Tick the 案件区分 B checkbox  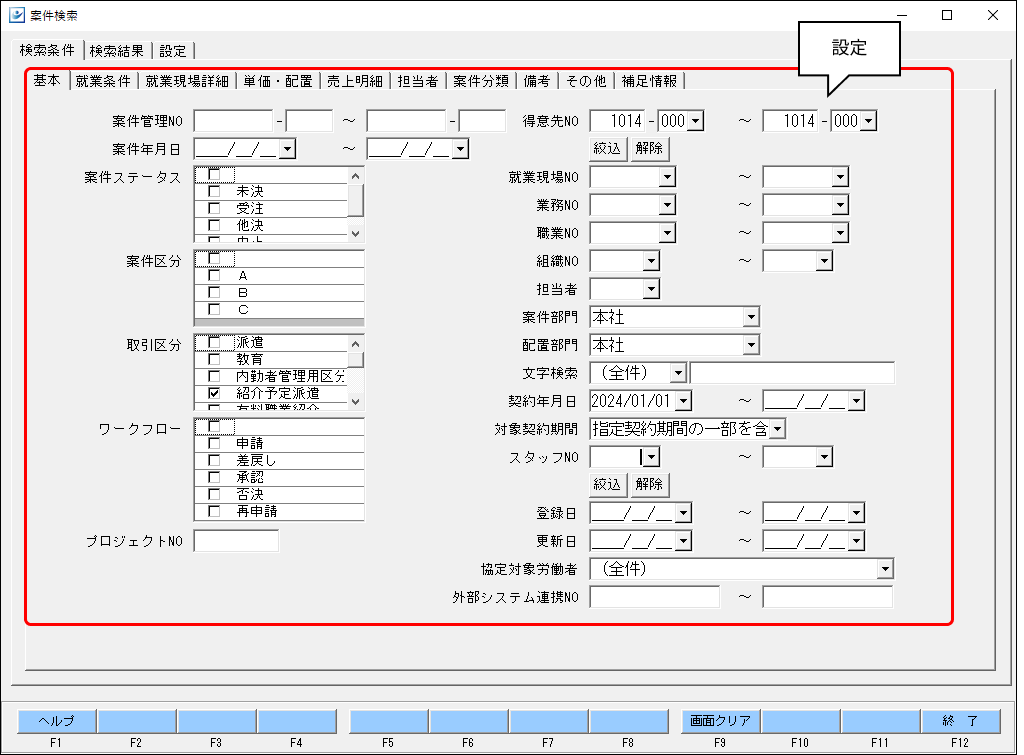pos(214,293)
